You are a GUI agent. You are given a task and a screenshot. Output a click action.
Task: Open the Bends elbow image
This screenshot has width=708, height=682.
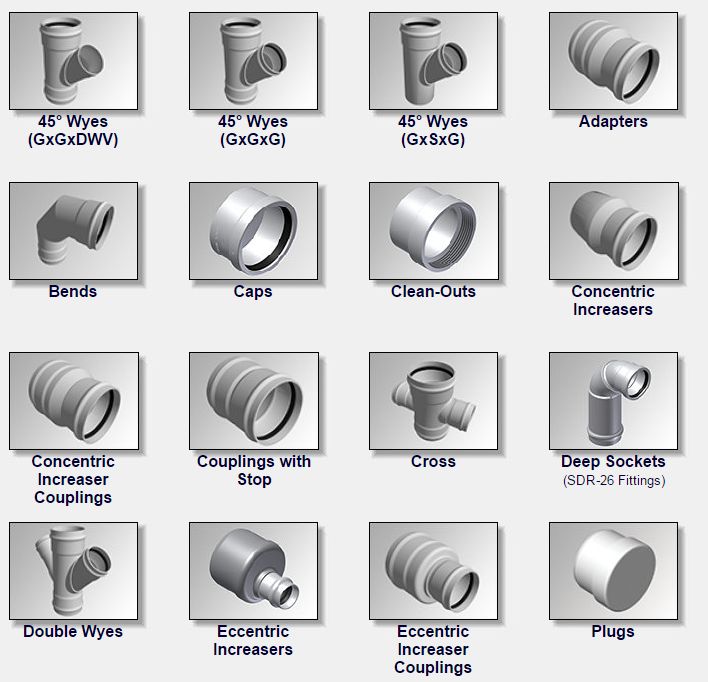point(73,230)
